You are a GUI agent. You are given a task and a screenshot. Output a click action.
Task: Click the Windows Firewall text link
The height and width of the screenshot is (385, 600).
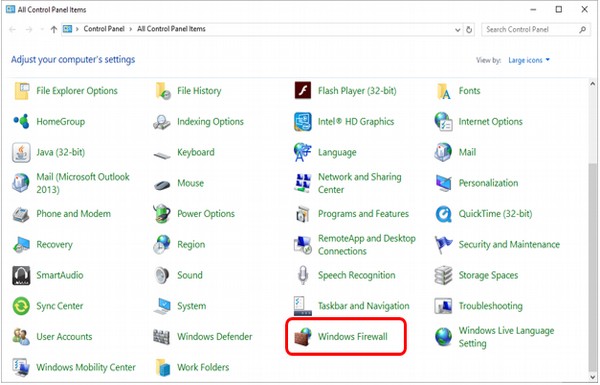353,337
